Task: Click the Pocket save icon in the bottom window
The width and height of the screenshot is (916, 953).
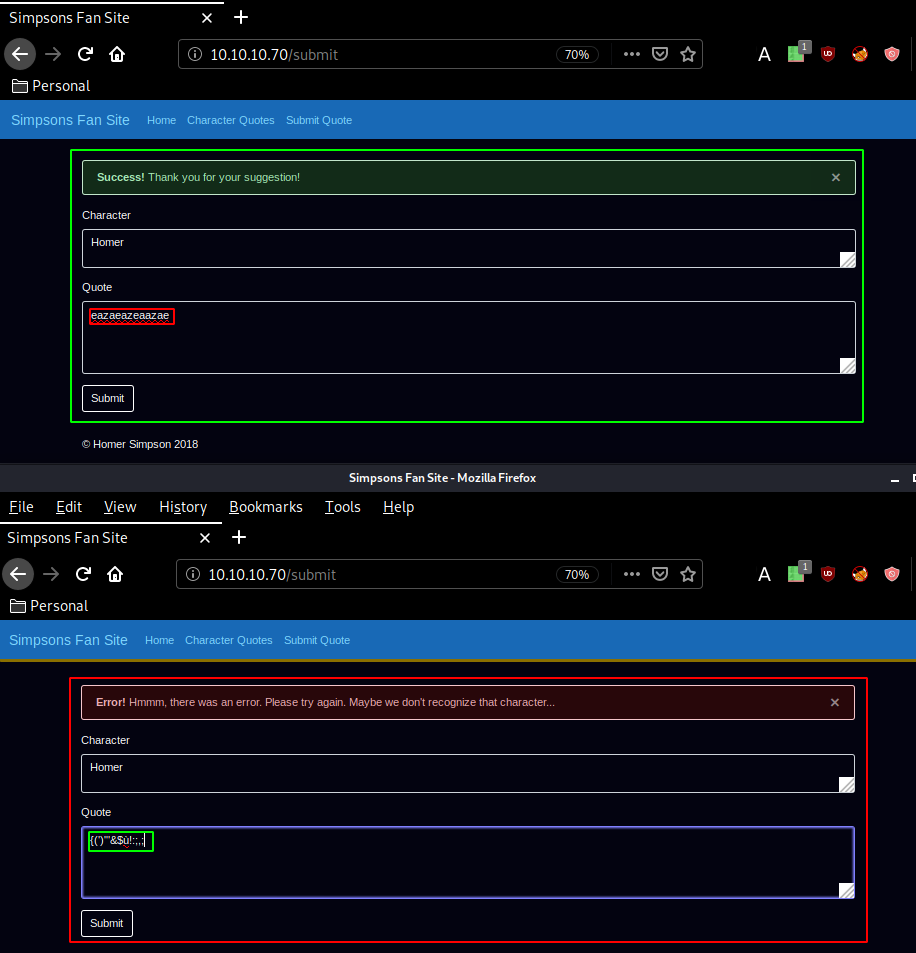Action: point(660,574)
